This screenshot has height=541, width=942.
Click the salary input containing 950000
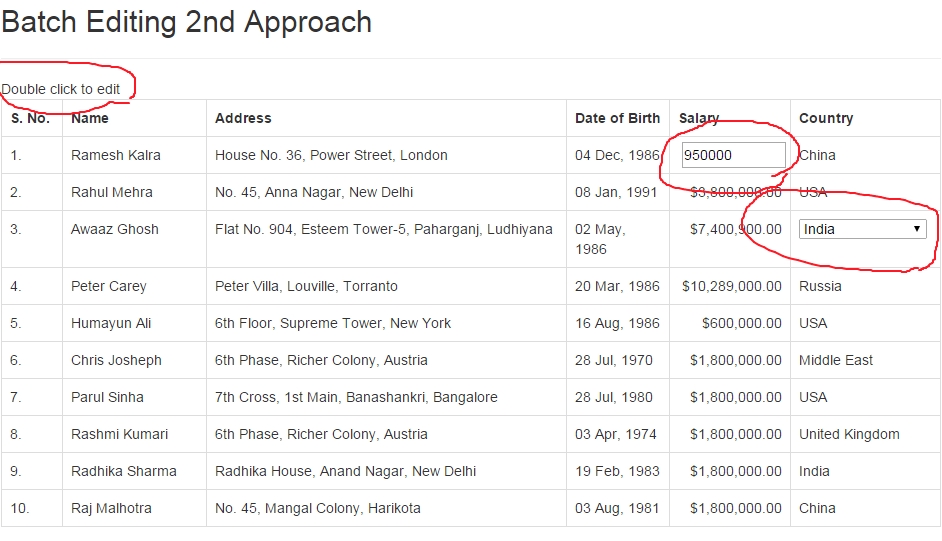[x=734, y=155]
